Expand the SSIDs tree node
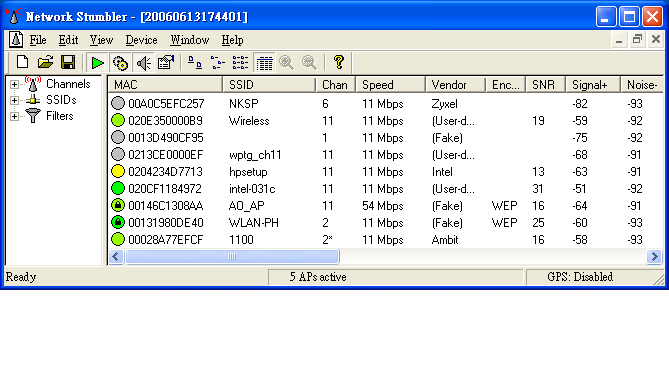669x384 pixels. 14,100
